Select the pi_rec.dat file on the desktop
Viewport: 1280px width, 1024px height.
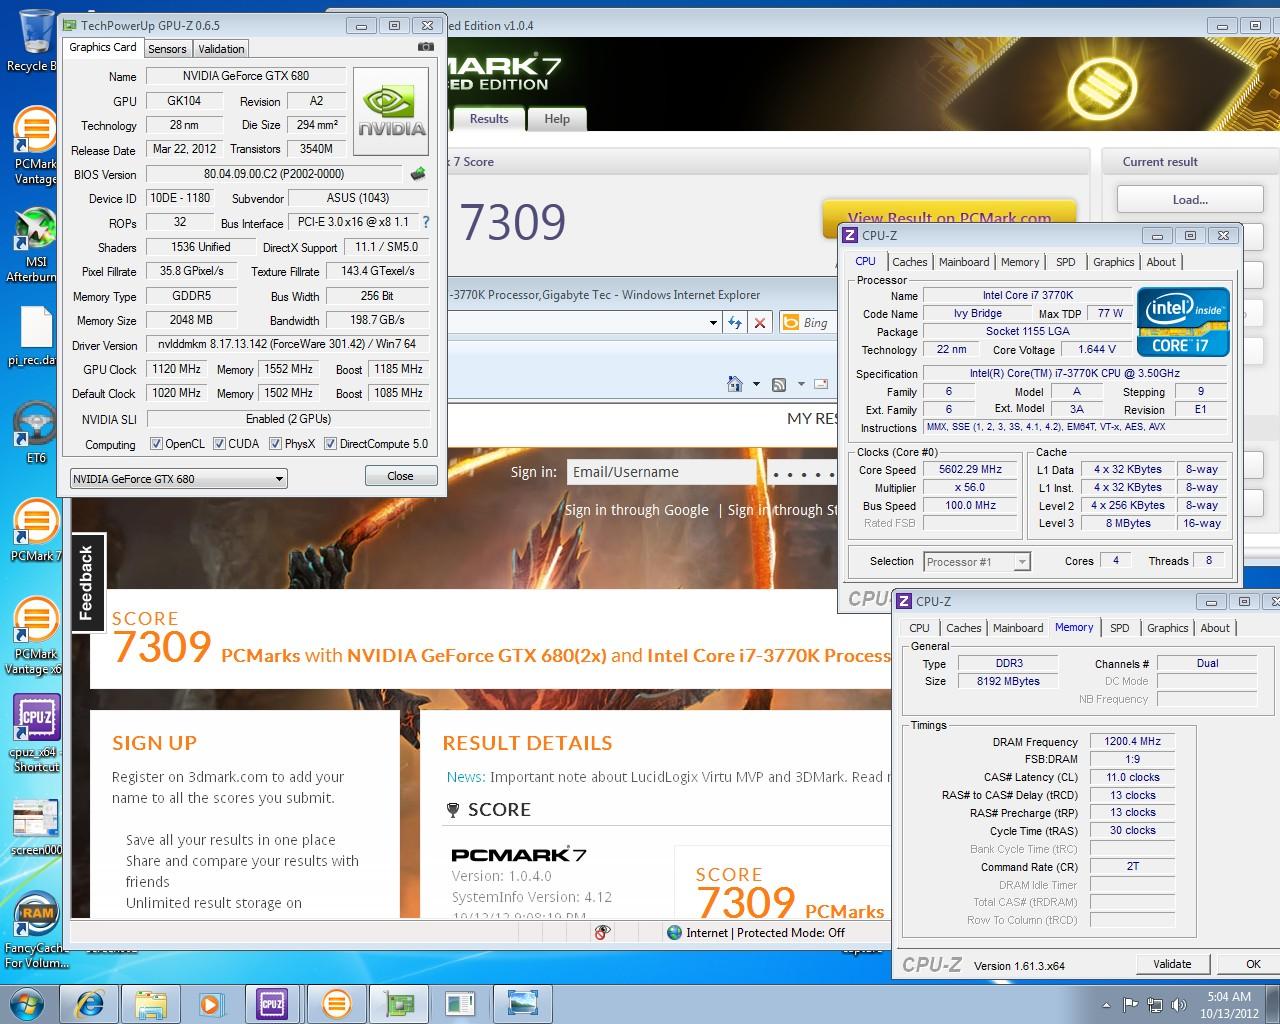click(34, 335)
